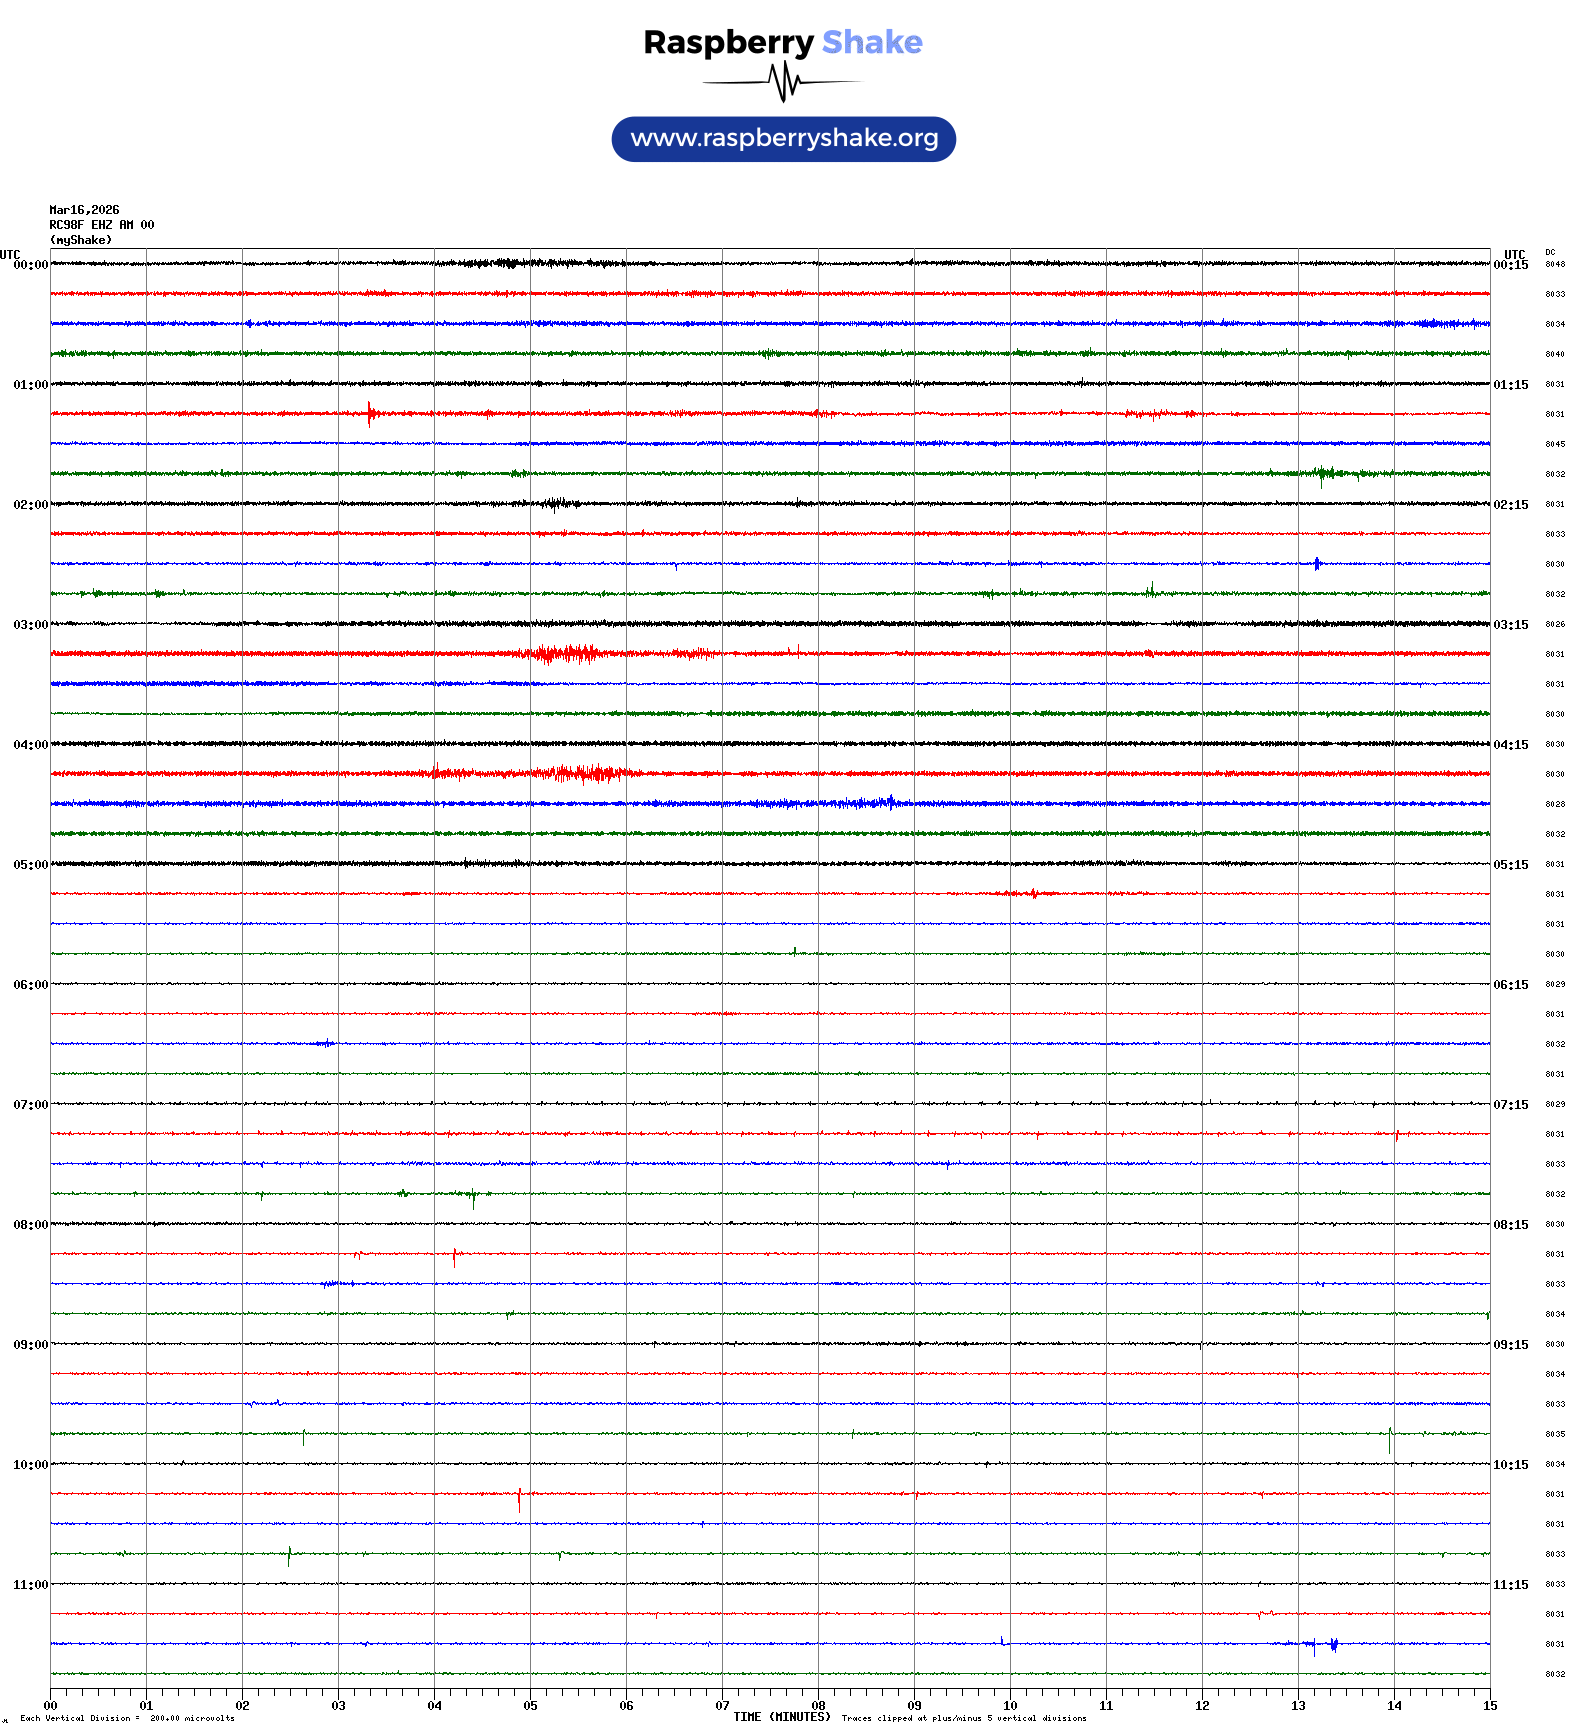
Task: Open the www.raspberryshake.org link button
Action: [x=783, y=139]
